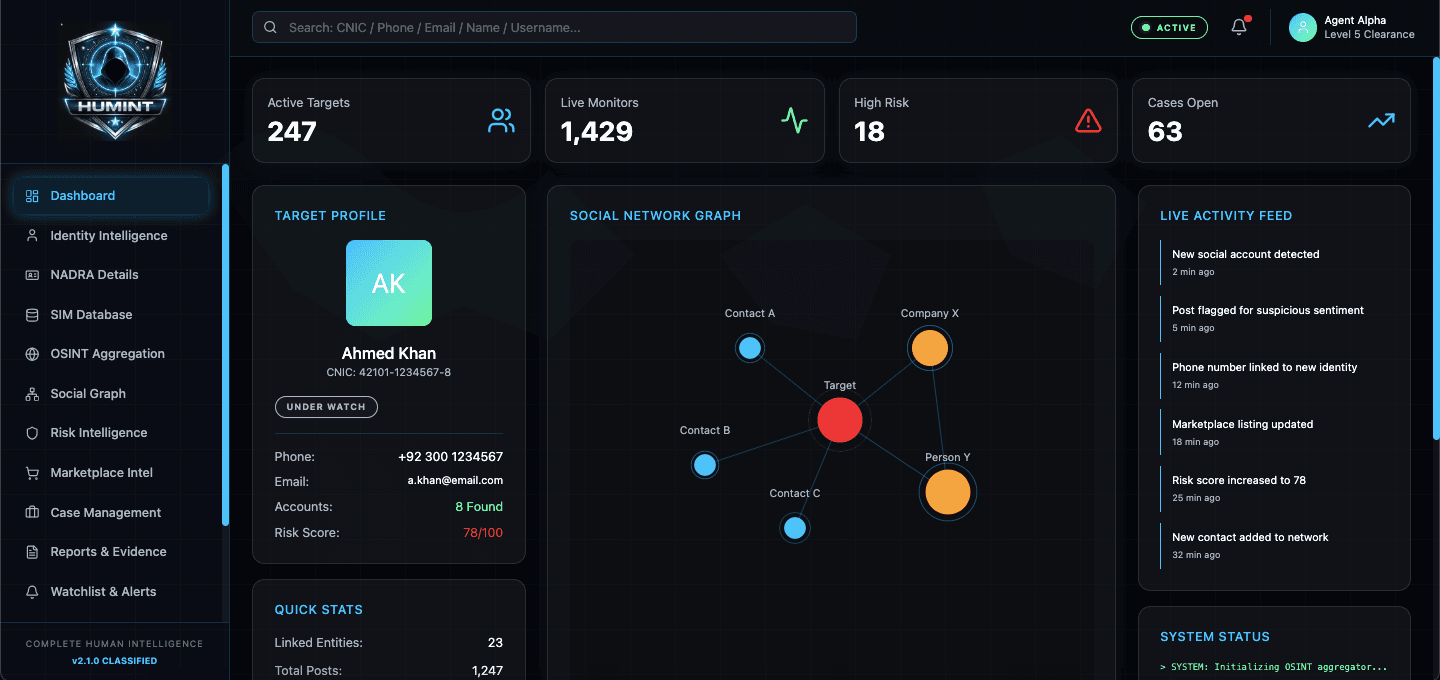The image size is (1440, 680).
Task: Navigate to OSINT Aggregation
Action: click(x=111, y=354)
